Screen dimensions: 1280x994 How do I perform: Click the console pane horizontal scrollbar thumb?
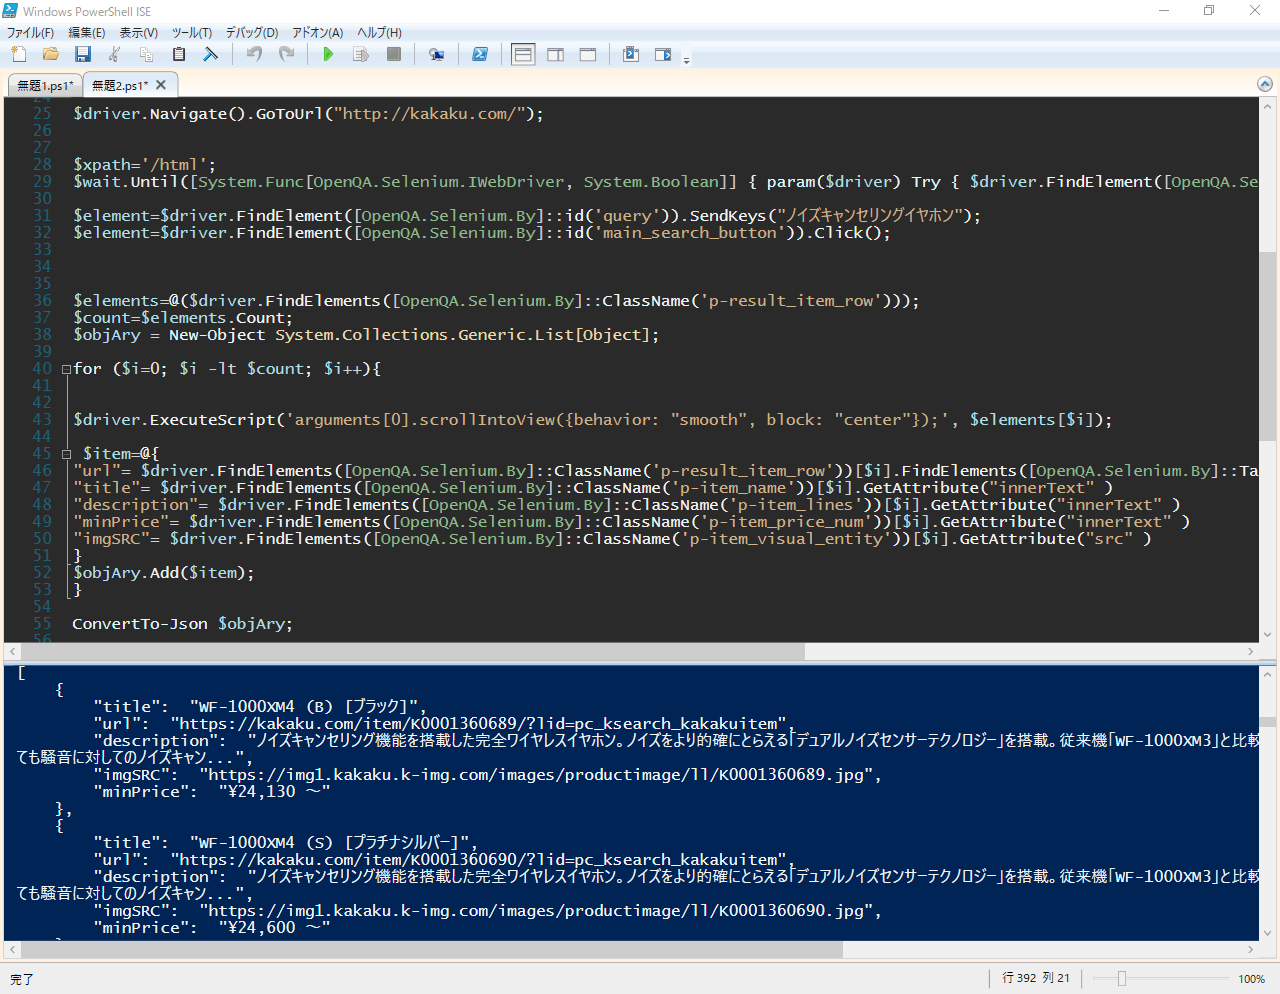pyautogui.click(x=432, y=950)
